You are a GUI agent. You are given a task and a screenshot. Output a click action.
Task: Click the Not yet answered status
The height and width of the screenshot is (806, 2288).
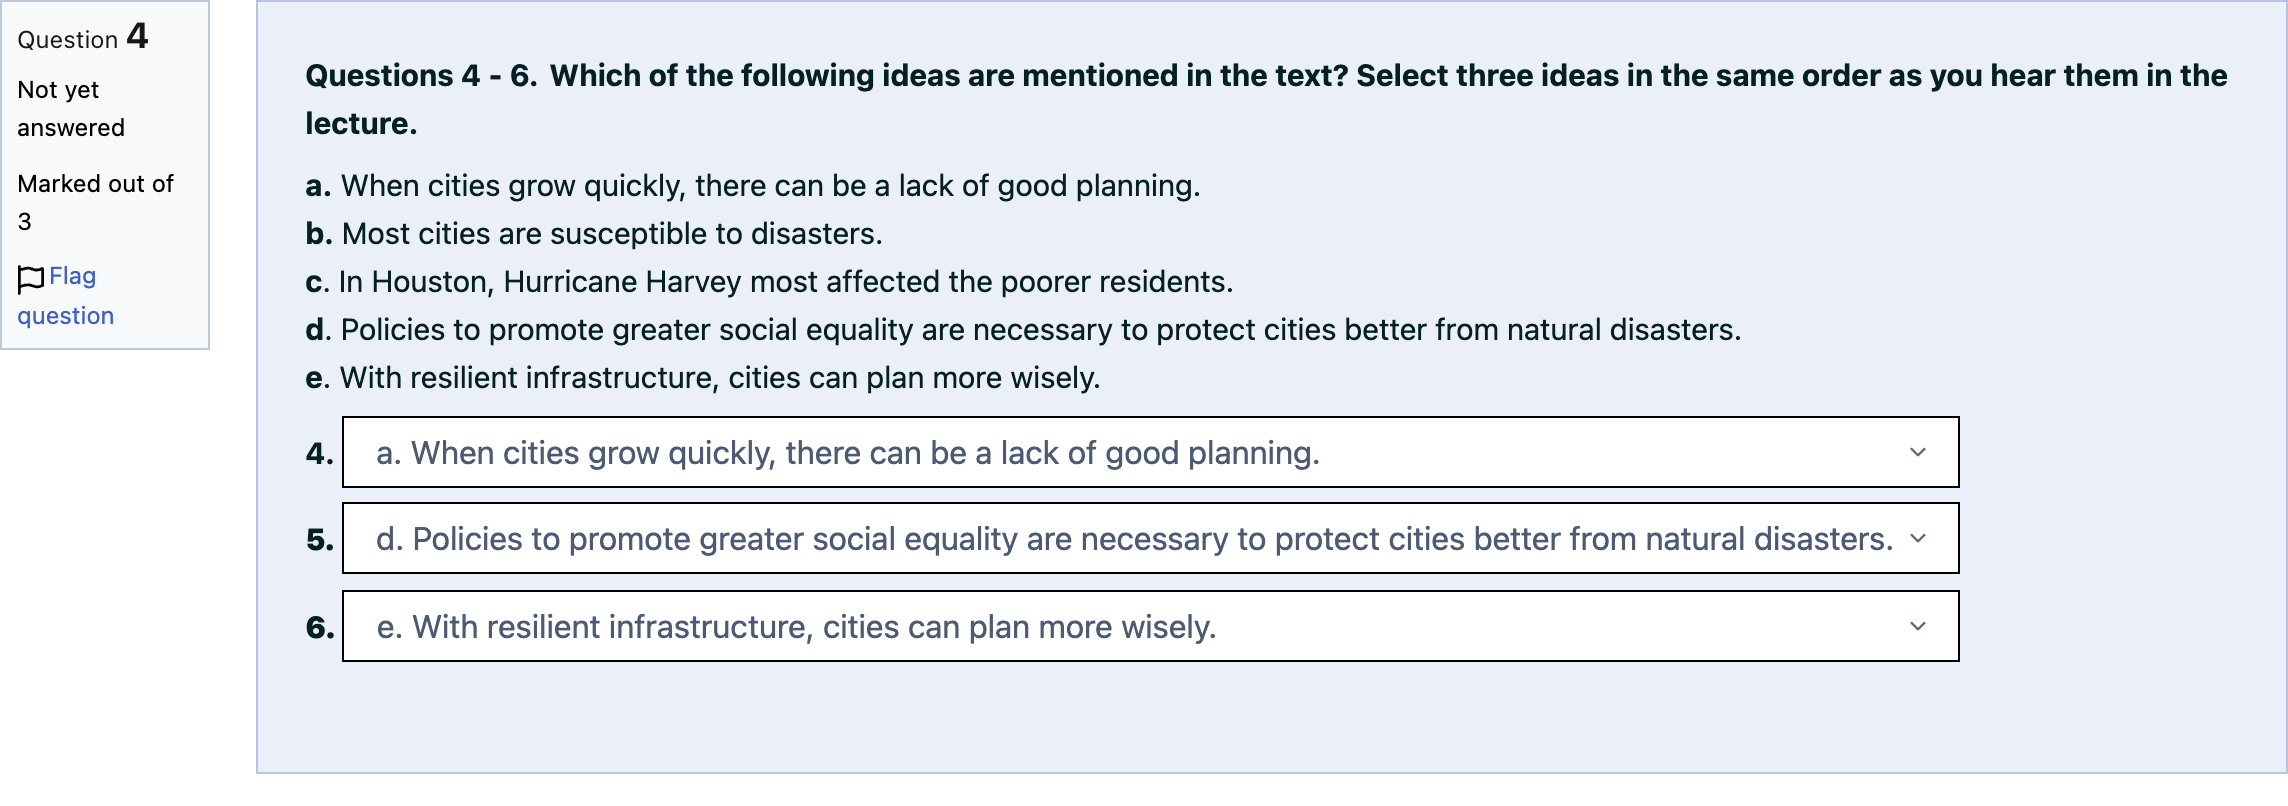point(71,109)
